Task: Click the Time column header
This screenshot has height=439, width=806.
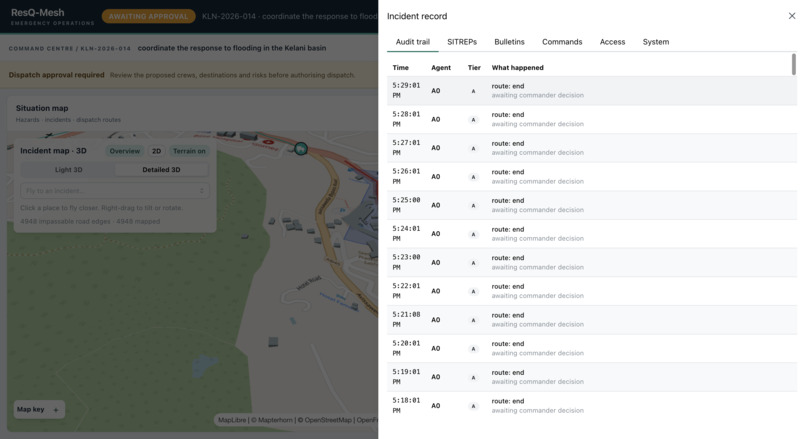Action: [400, 67]
